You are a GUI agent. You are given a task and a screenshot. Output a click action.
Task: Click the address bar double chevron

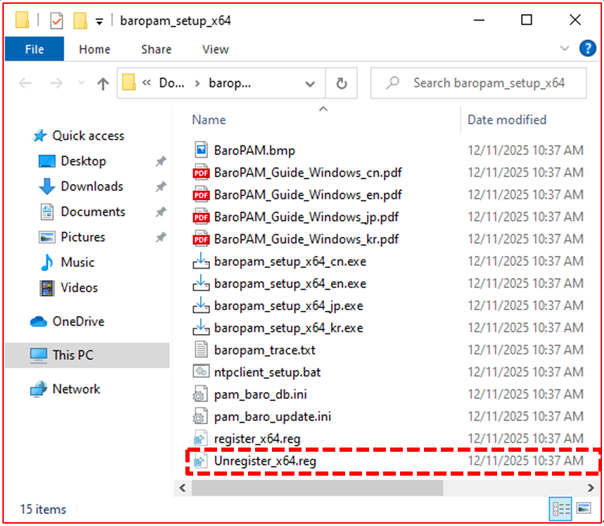point(146,83)
